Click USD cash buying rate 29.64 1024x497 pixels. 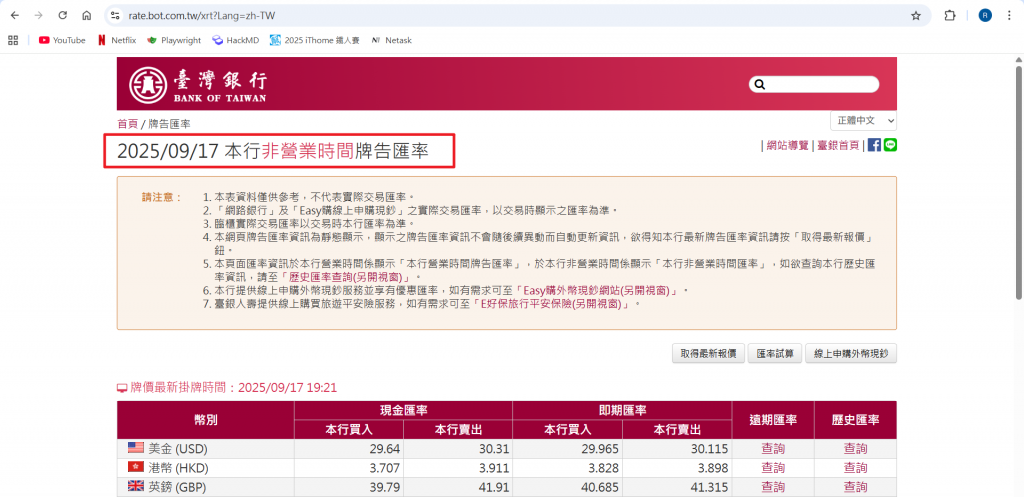[x=385, y=449]
